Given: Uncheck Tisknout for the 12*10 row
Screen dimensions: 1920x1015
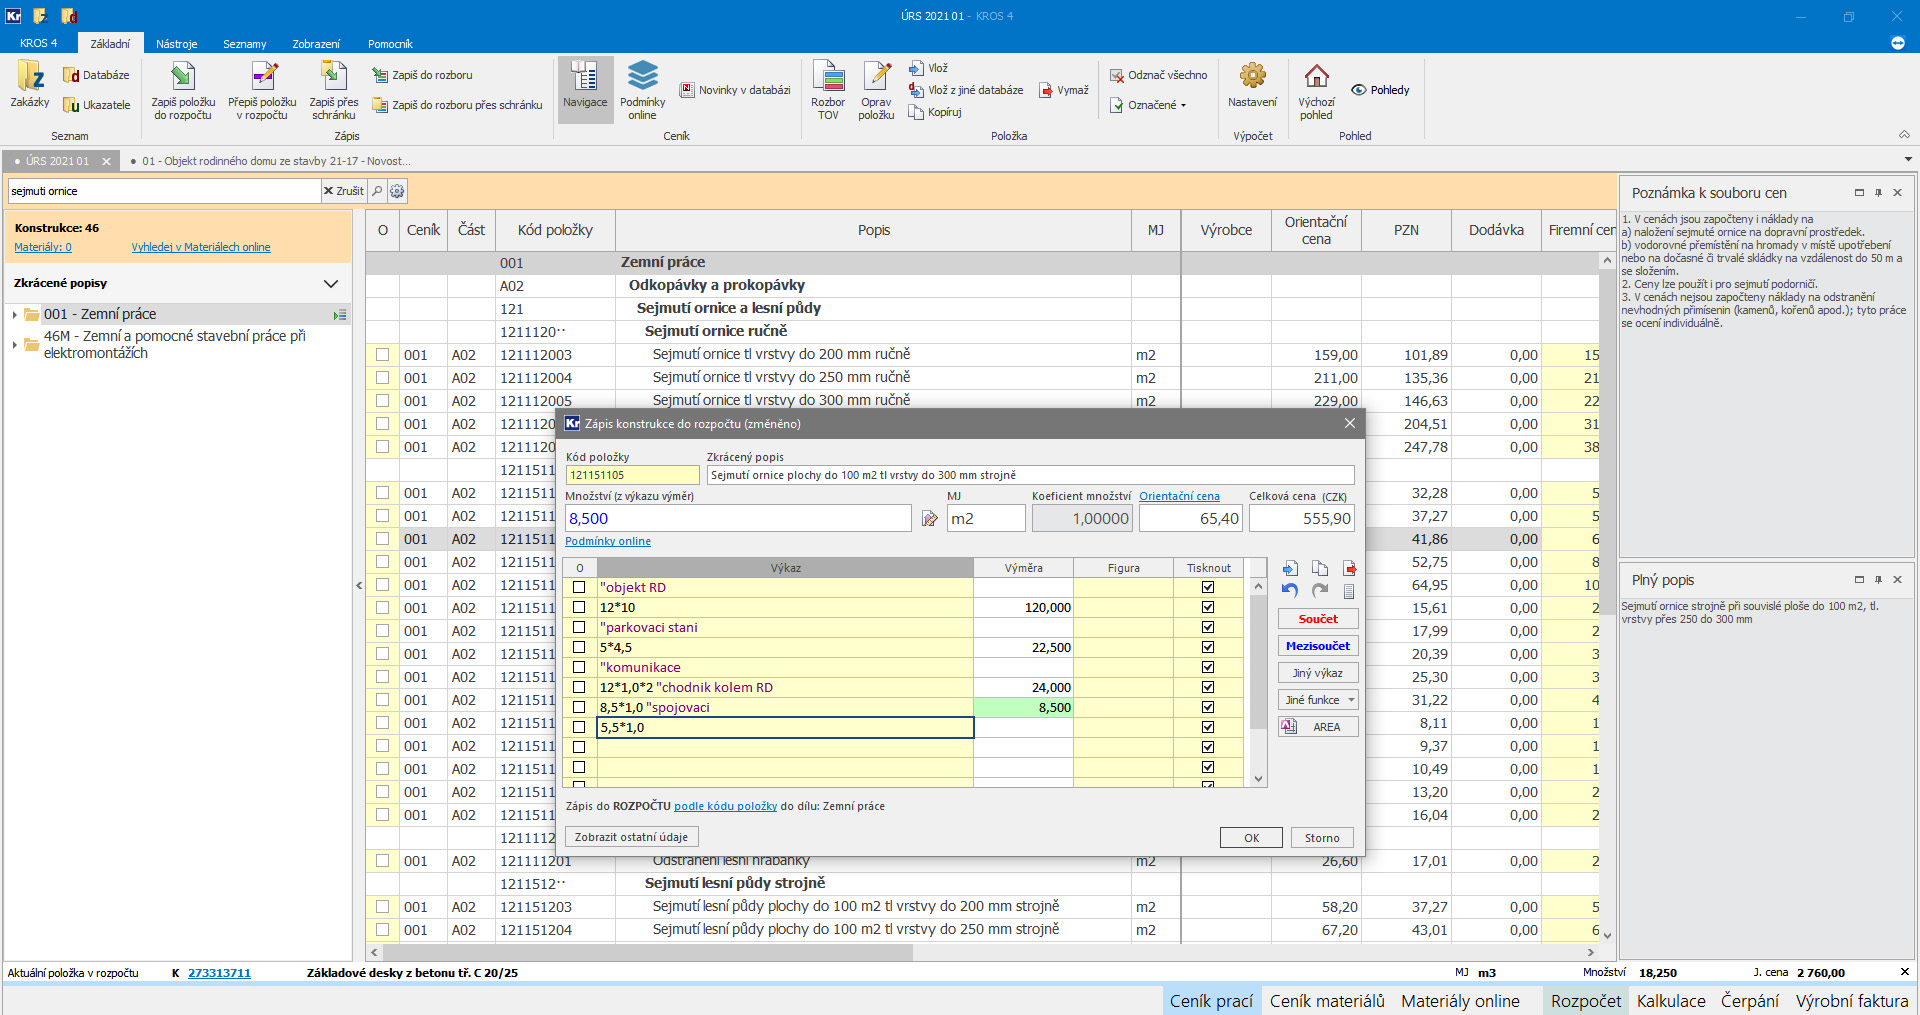Looking at the screenshot, I should pyautogui.click(x=1208, y=607).
